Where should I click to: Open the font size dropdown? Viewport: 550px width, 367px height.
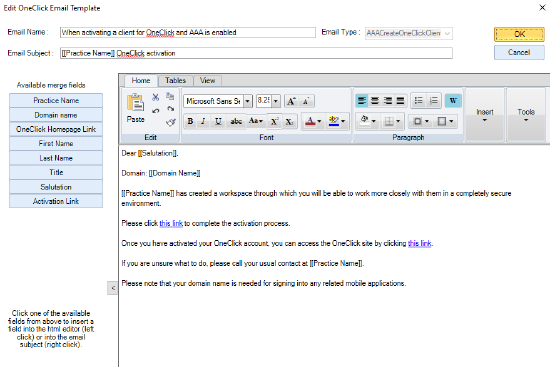click(276, 101)
